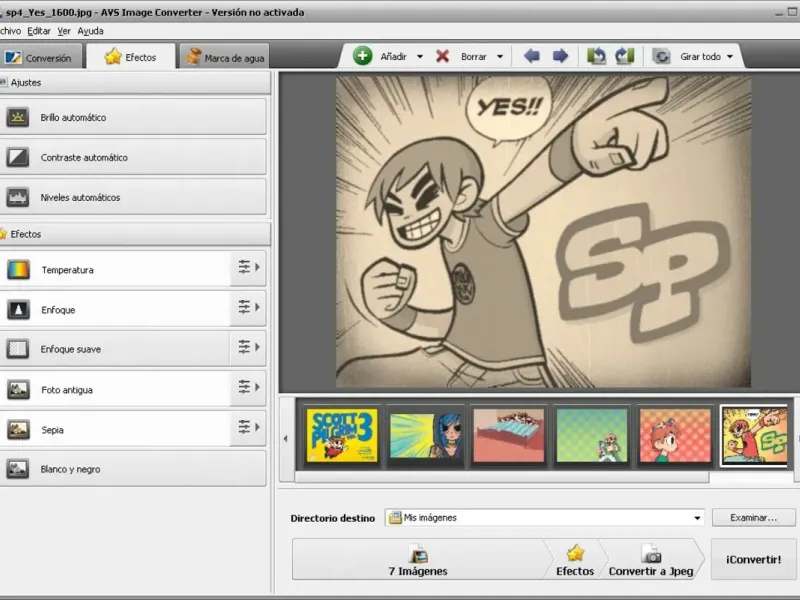Open the Ver menu
The width and height of the screenshot is (800, 600).
64,31
